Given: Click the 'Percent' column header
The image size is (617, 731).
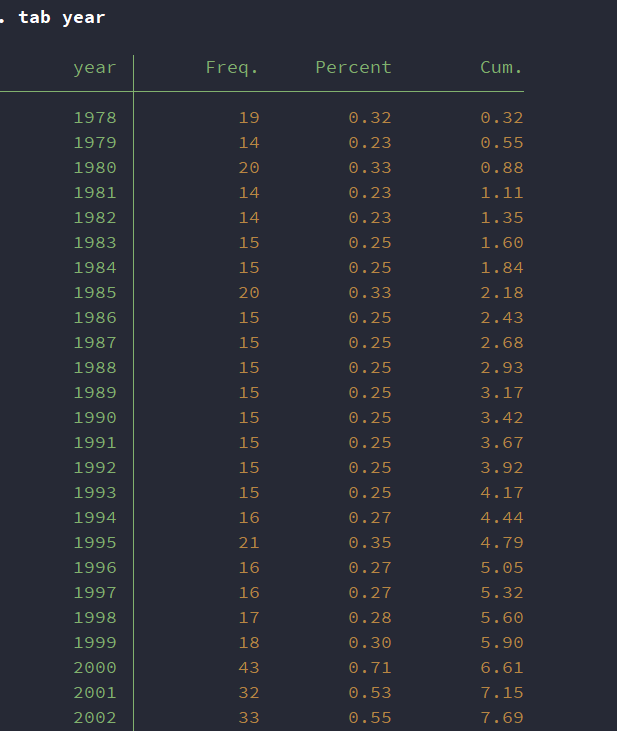Looking at the screenshot, I should (353, 68).
